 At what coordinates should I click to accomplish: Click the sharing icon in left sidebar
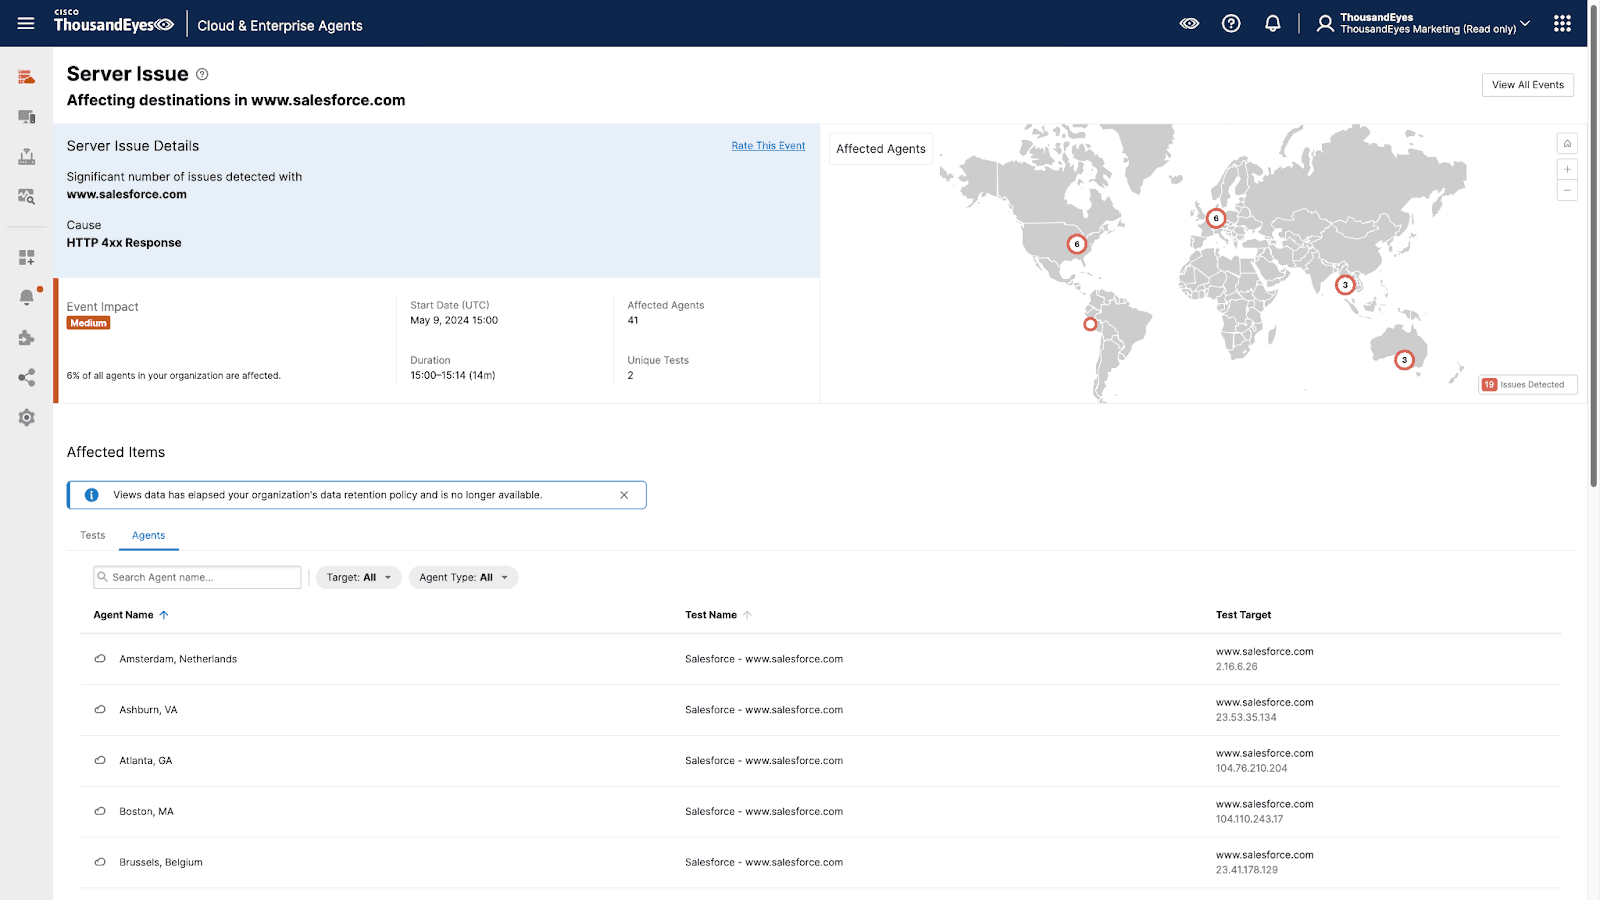[27, 378]
